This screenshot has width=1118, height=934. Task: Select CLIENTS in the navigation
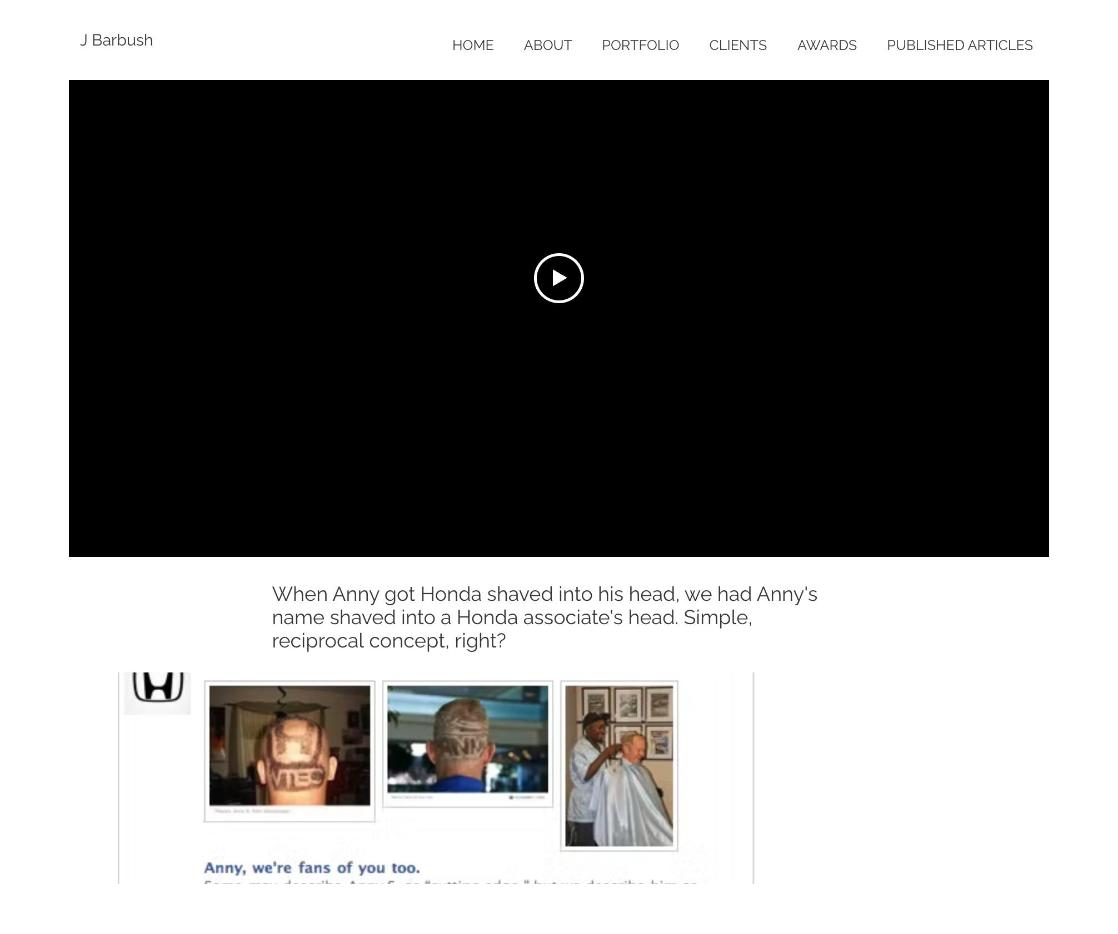[x=738, y=45]
